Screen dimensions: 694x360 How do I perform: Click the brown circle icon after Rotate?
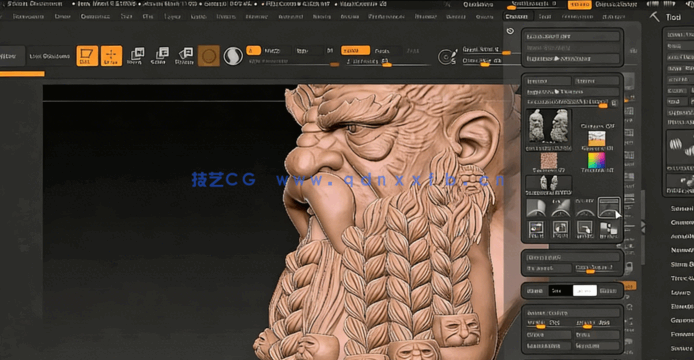209,56
